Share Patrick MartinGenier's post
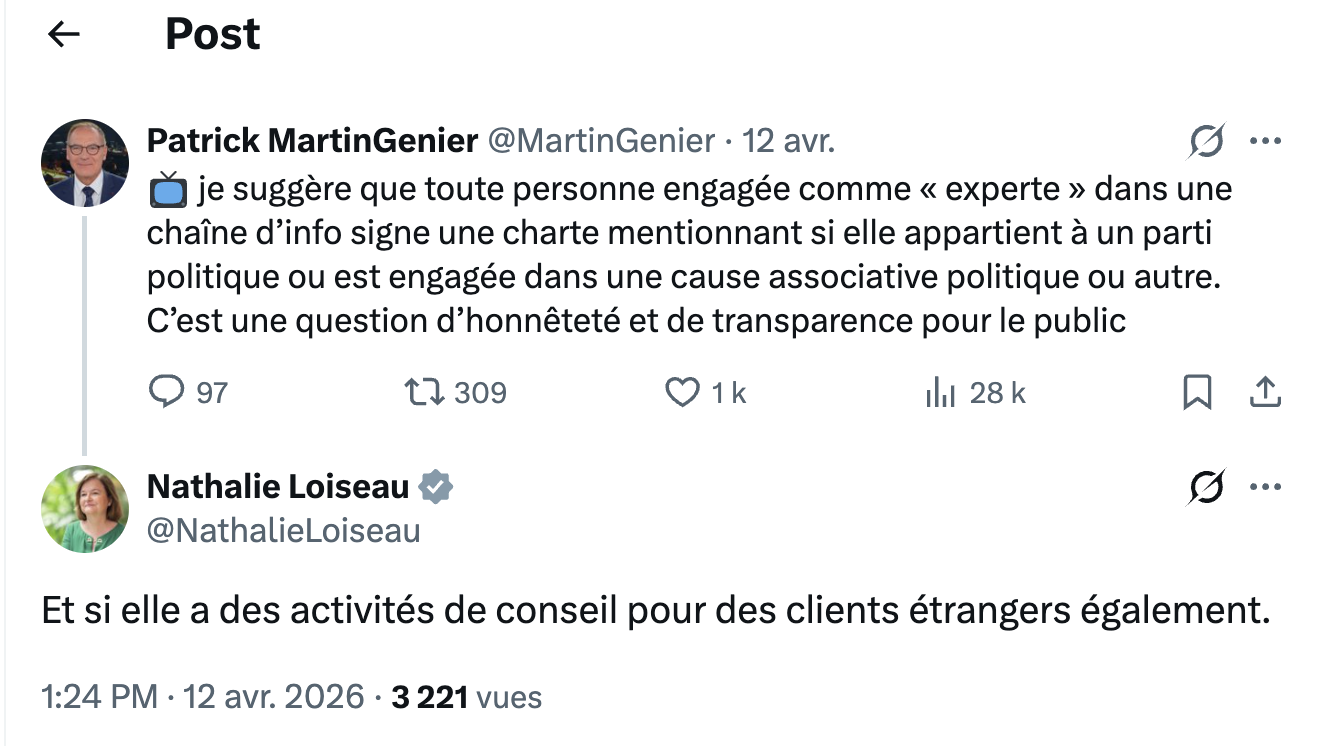The image size is (1322, 746). (x=1266, y=393)
